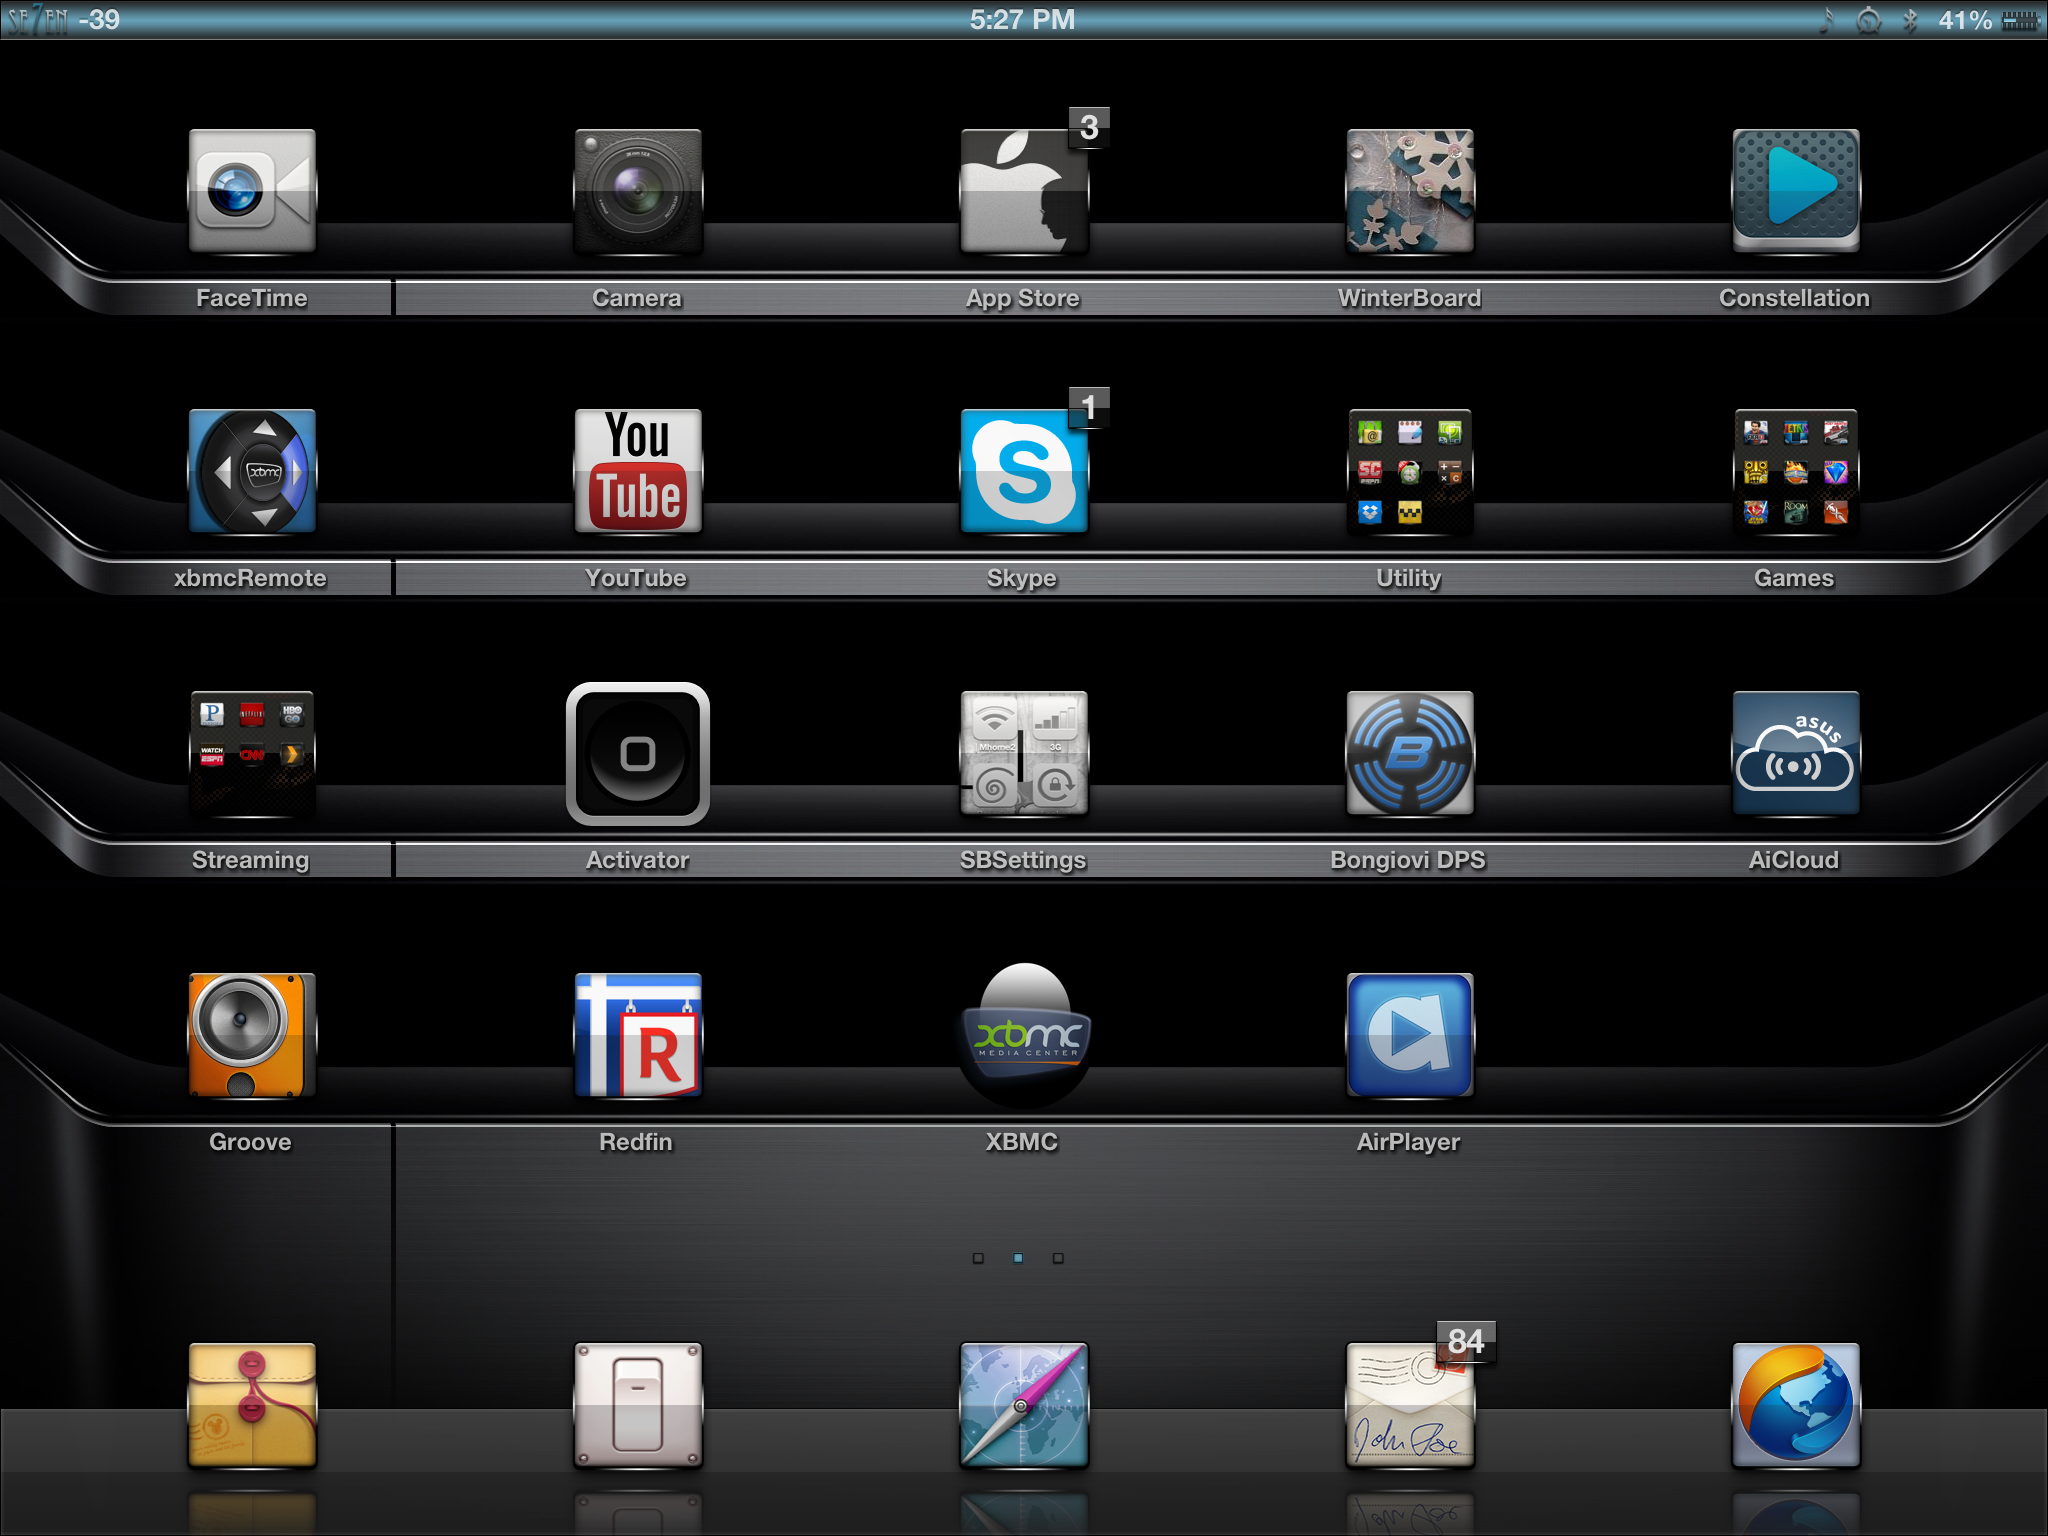Open the Activator app
2048x1536 pixels.
point(637,753)
